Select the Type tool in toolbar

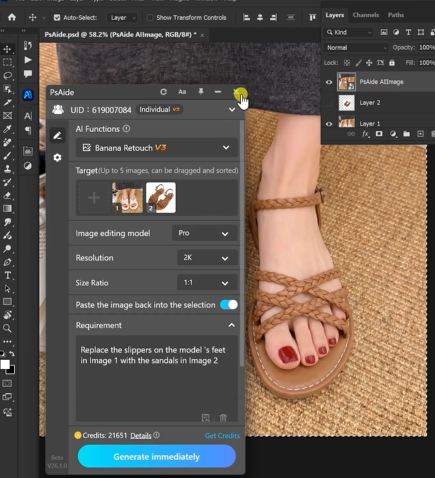(x=7, y=275)
